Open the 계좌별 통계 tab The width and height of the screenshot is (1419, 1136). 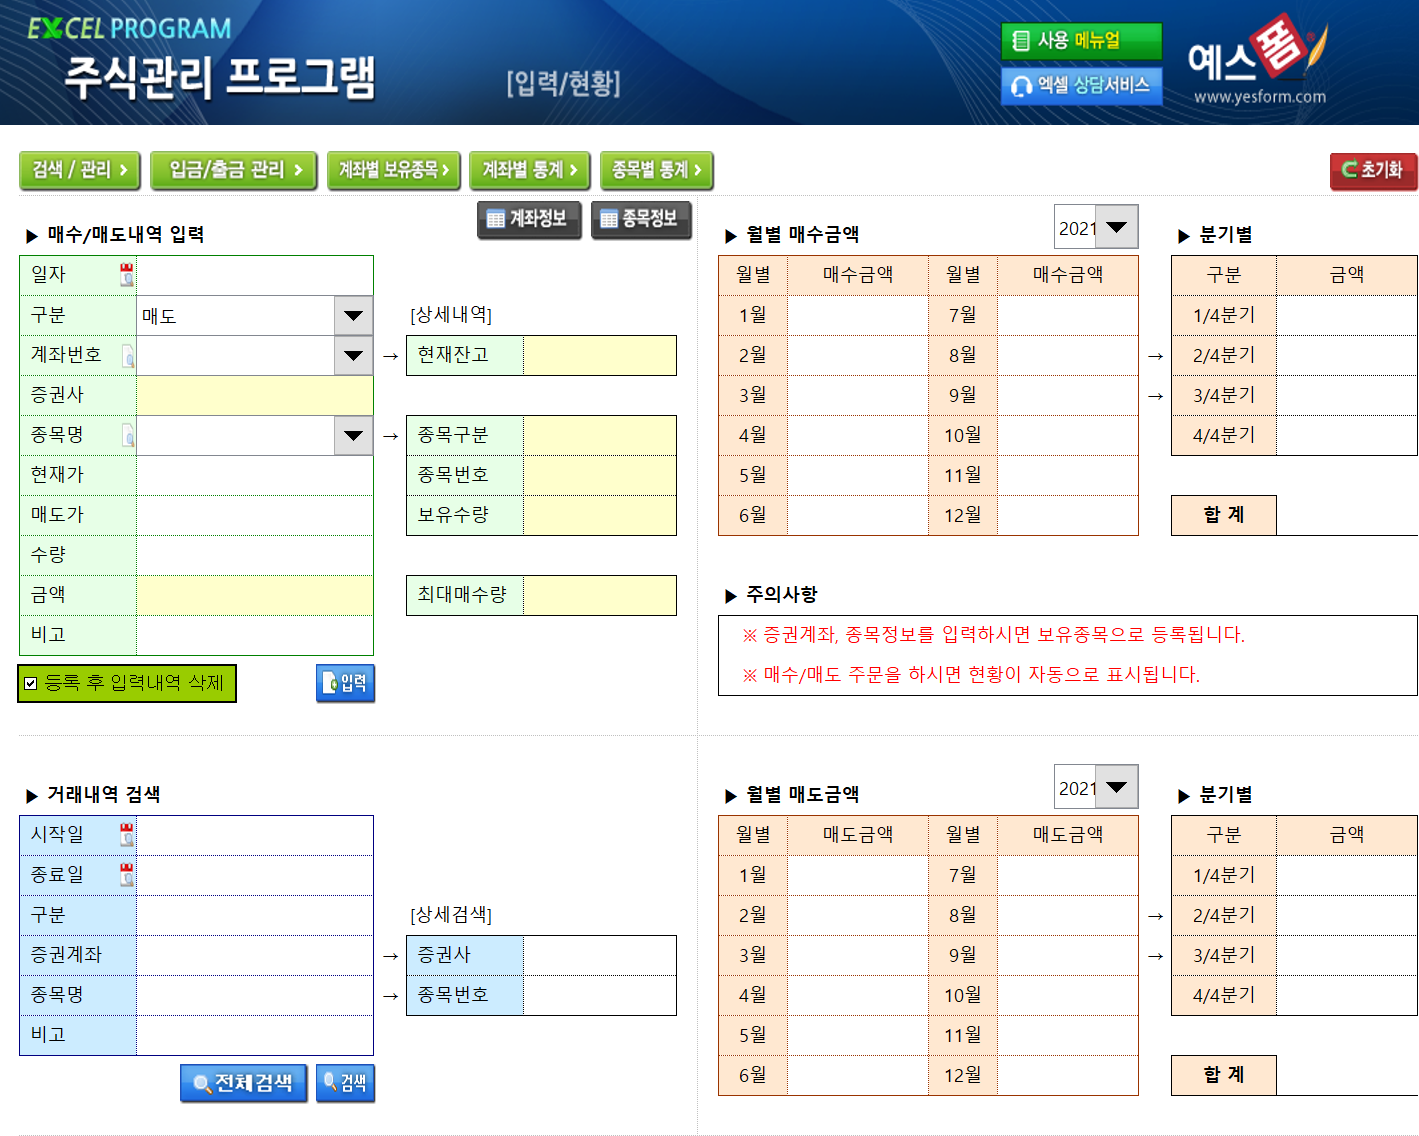530,170
